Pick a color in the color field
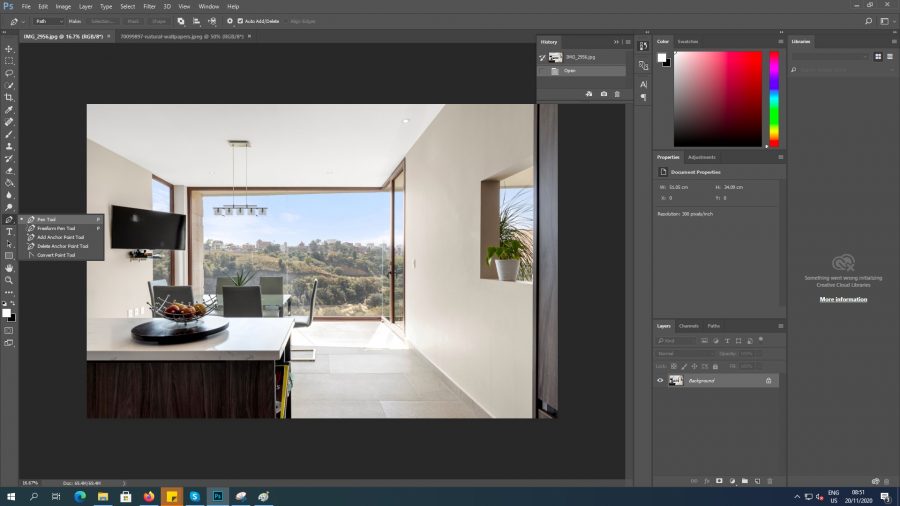 [x=718, y=99]
